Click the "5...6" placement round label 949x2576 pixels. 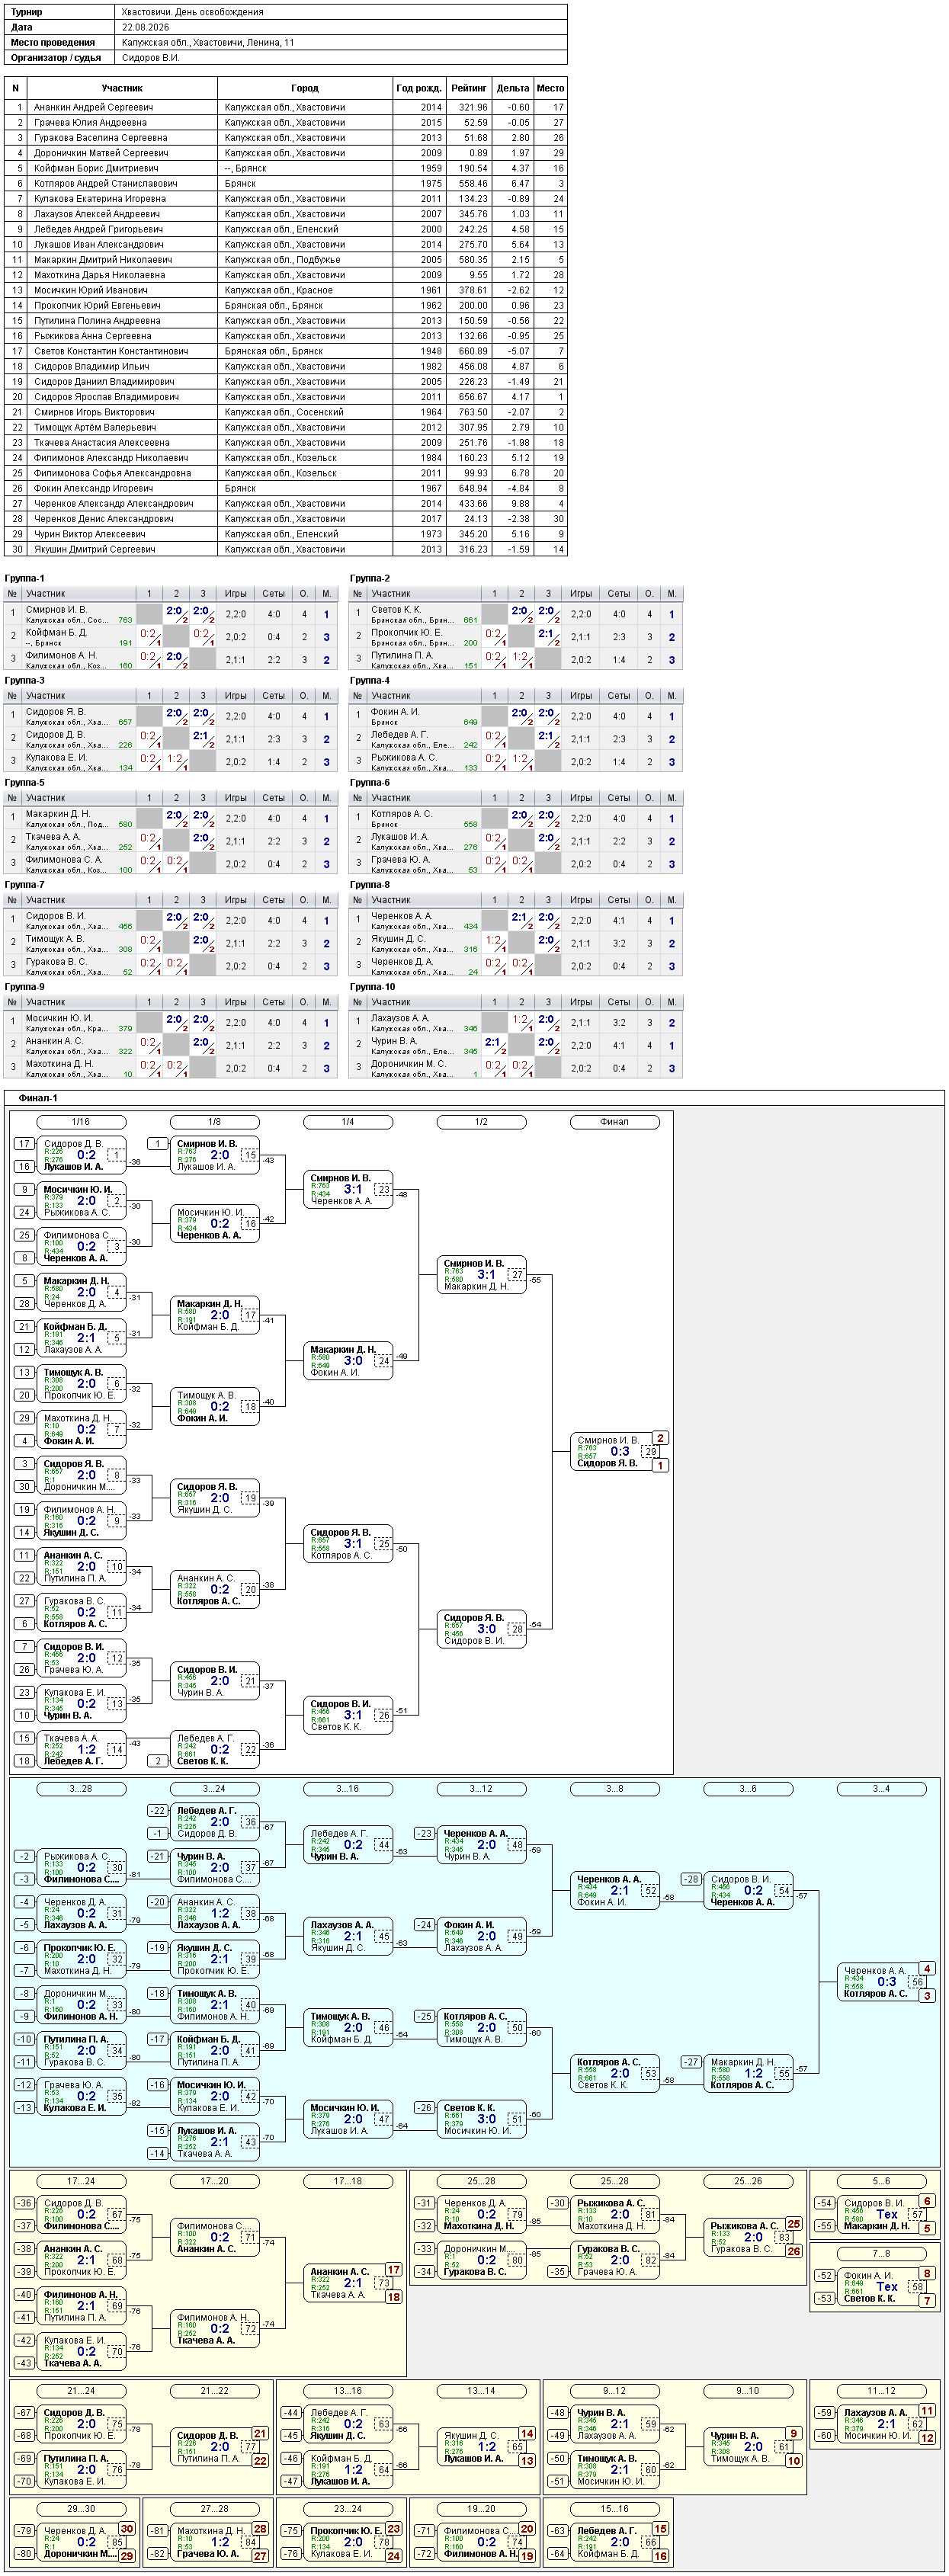click(x=881, y=2180)
